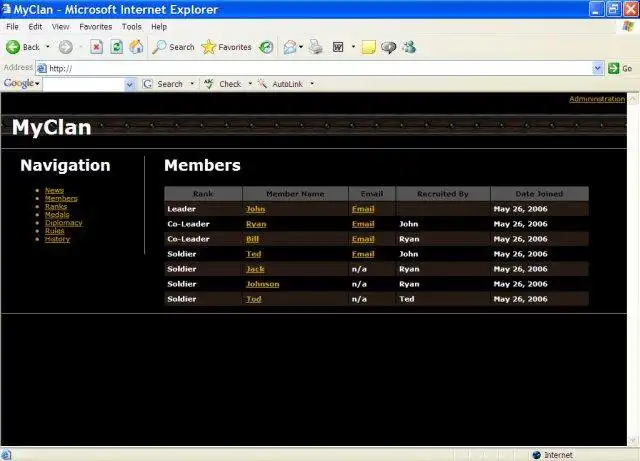Click the green Go arrow button

613,68
